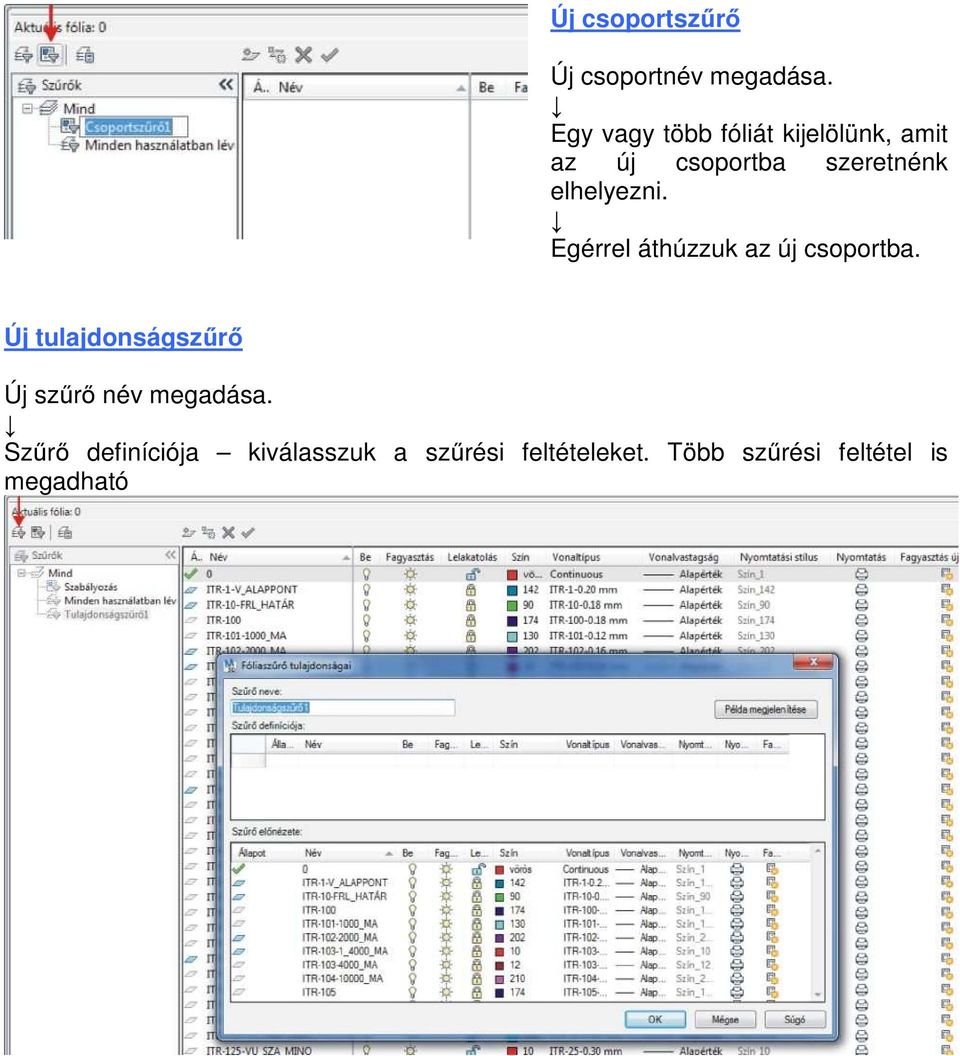Click dialog preview scrollbar down arrow

coord(817,995)
